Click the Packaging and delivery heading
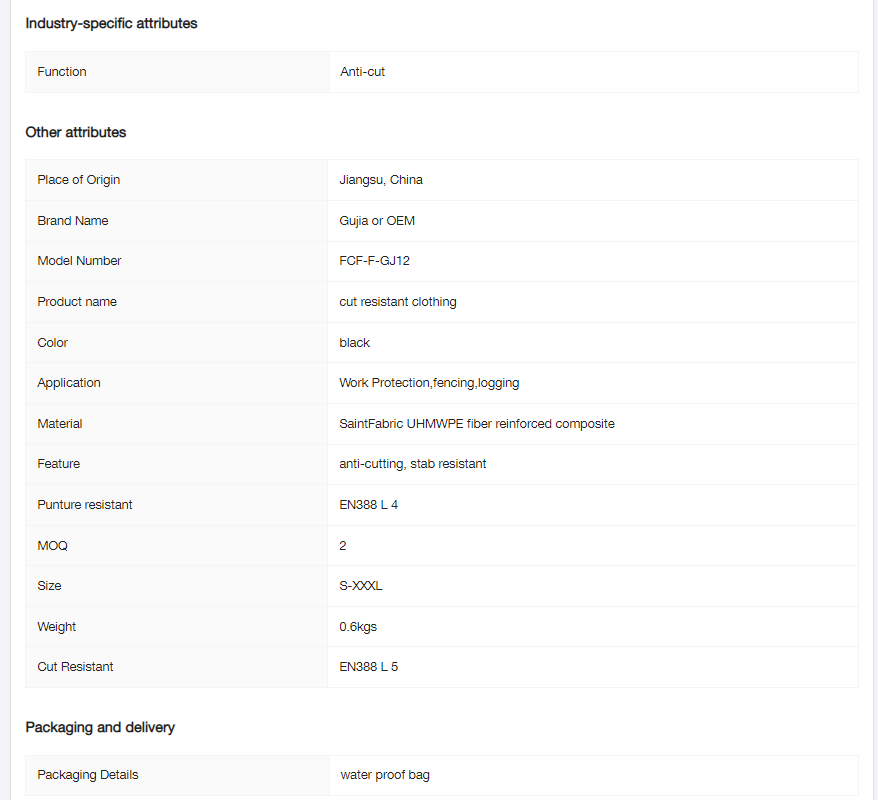This screenshot has width=878, height=800. [x=100, y=727]
